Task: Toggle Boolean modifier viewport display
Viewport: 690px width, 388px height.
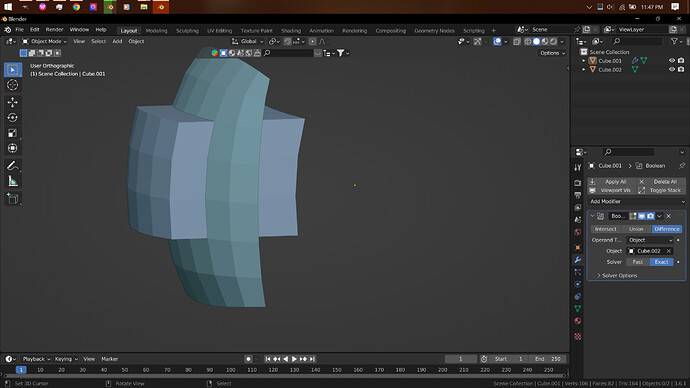Action: [642, 216]
